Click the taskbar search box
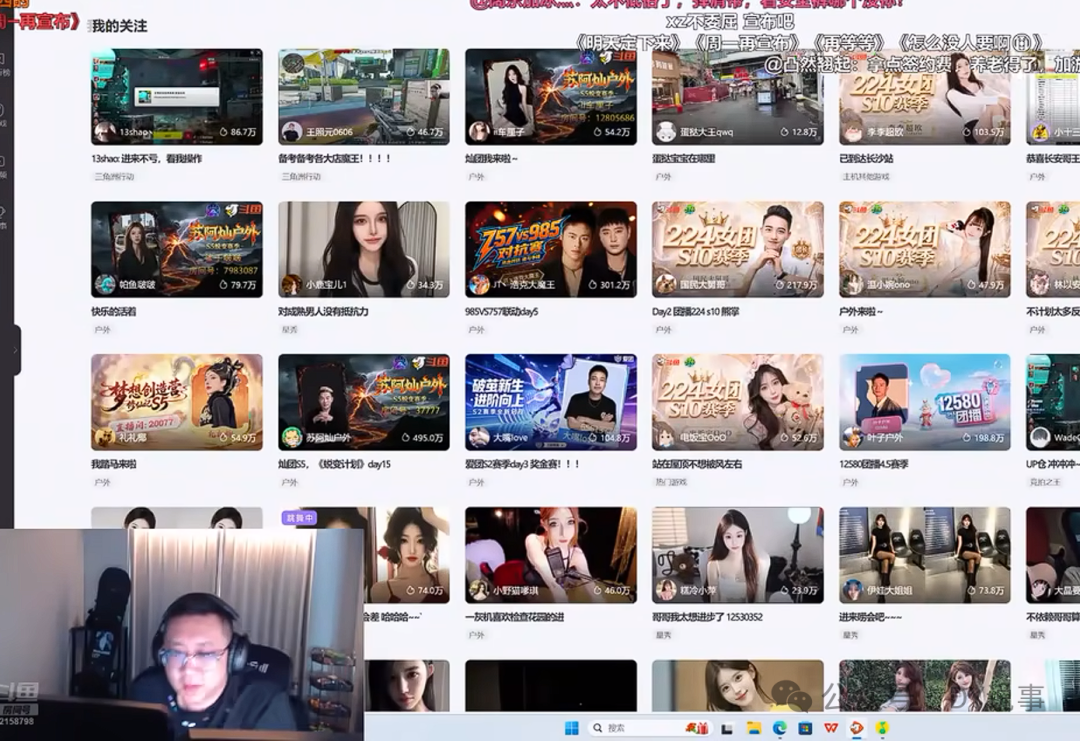The height and width of the screenshot is (741, 1080). click(651, 728)
